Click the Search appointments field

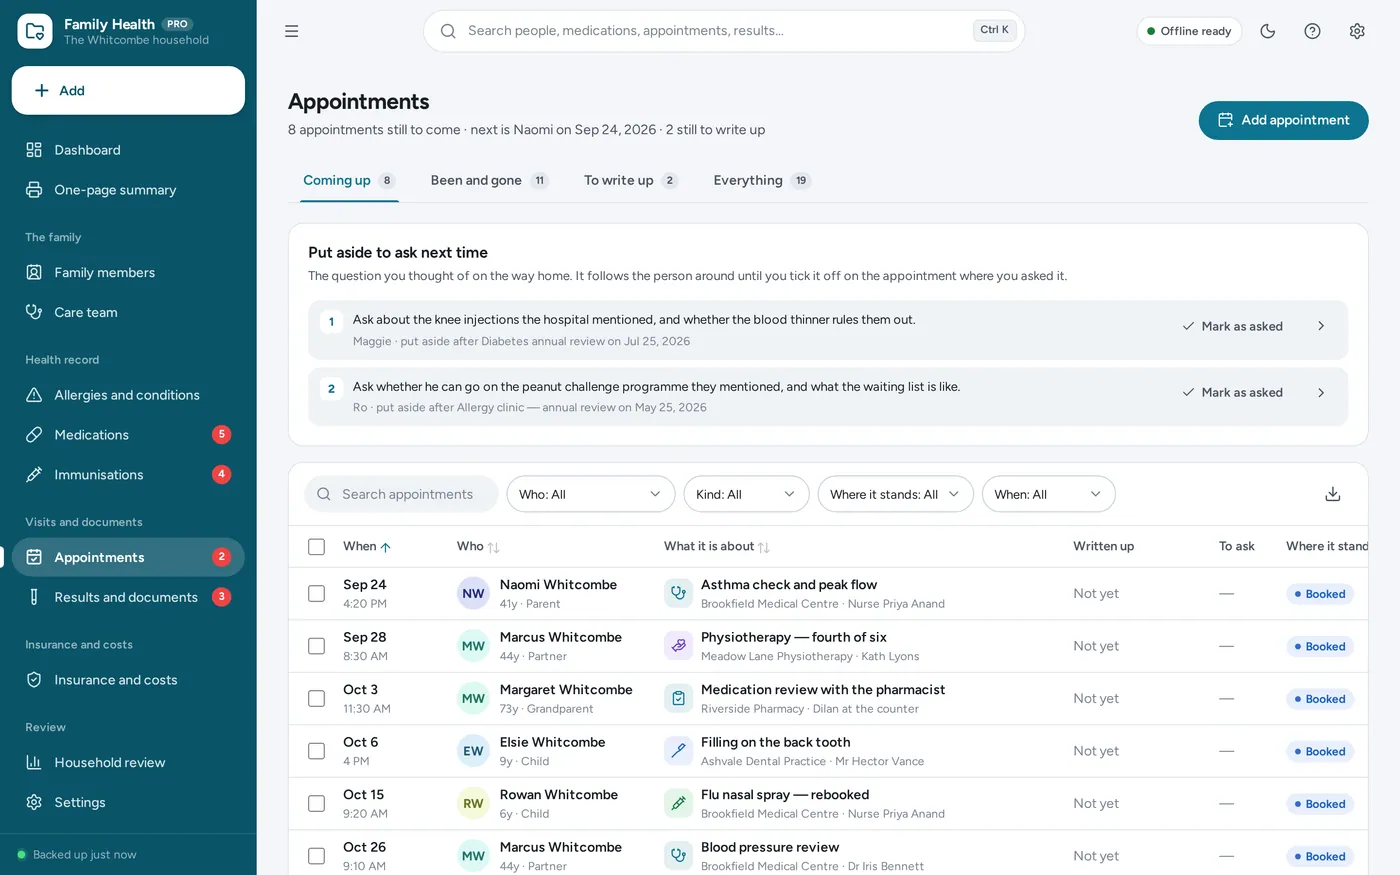pos(401,494)
